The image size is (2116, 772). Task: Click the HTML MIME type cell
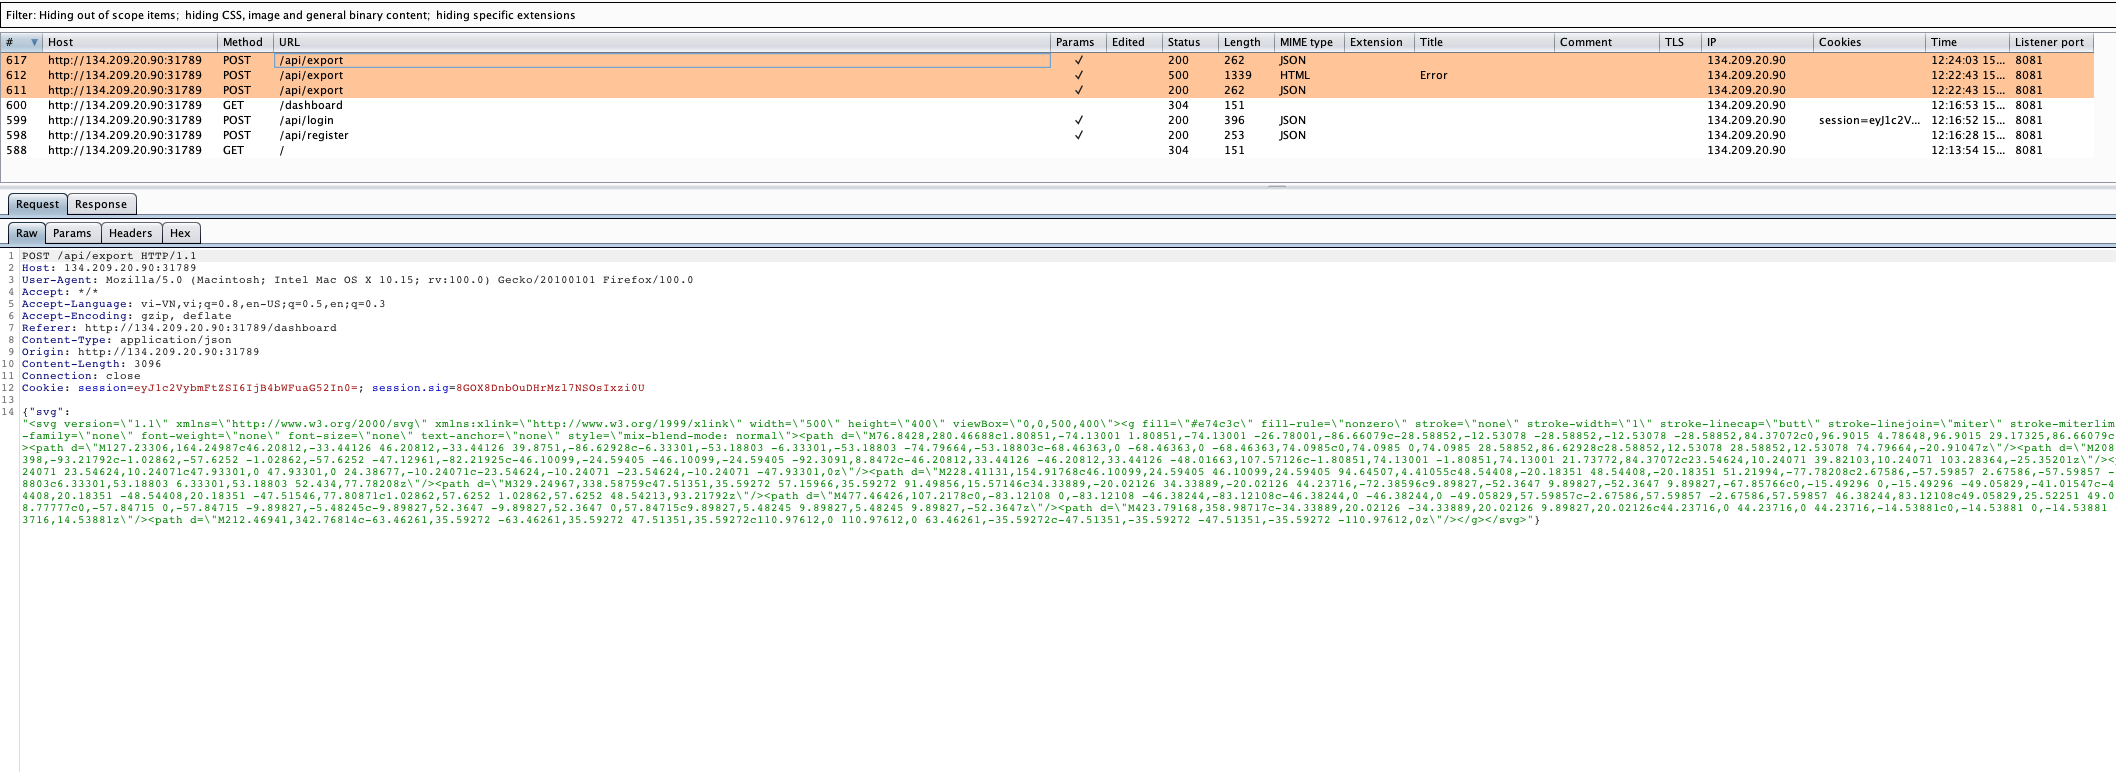point(1294,75)
